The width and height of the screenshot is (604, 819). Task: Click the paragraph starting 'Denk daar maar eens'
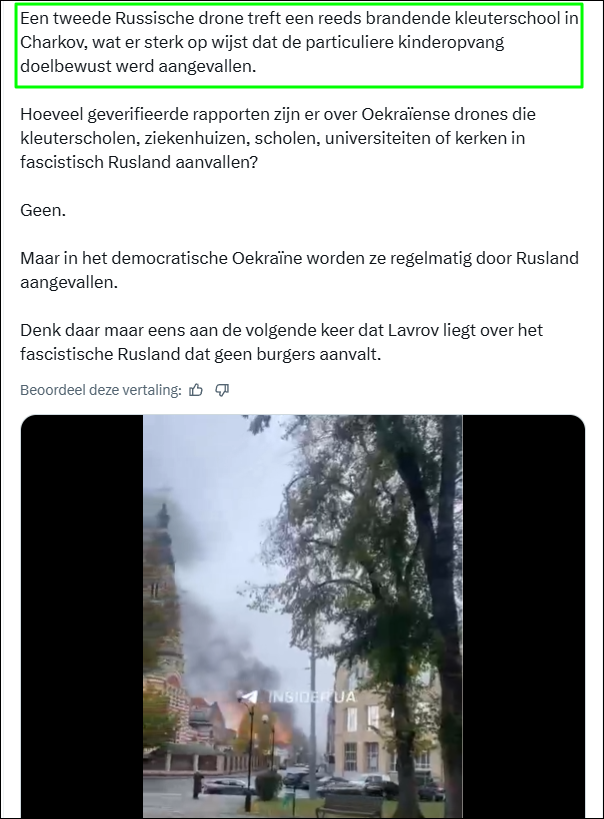coord(282,342)
